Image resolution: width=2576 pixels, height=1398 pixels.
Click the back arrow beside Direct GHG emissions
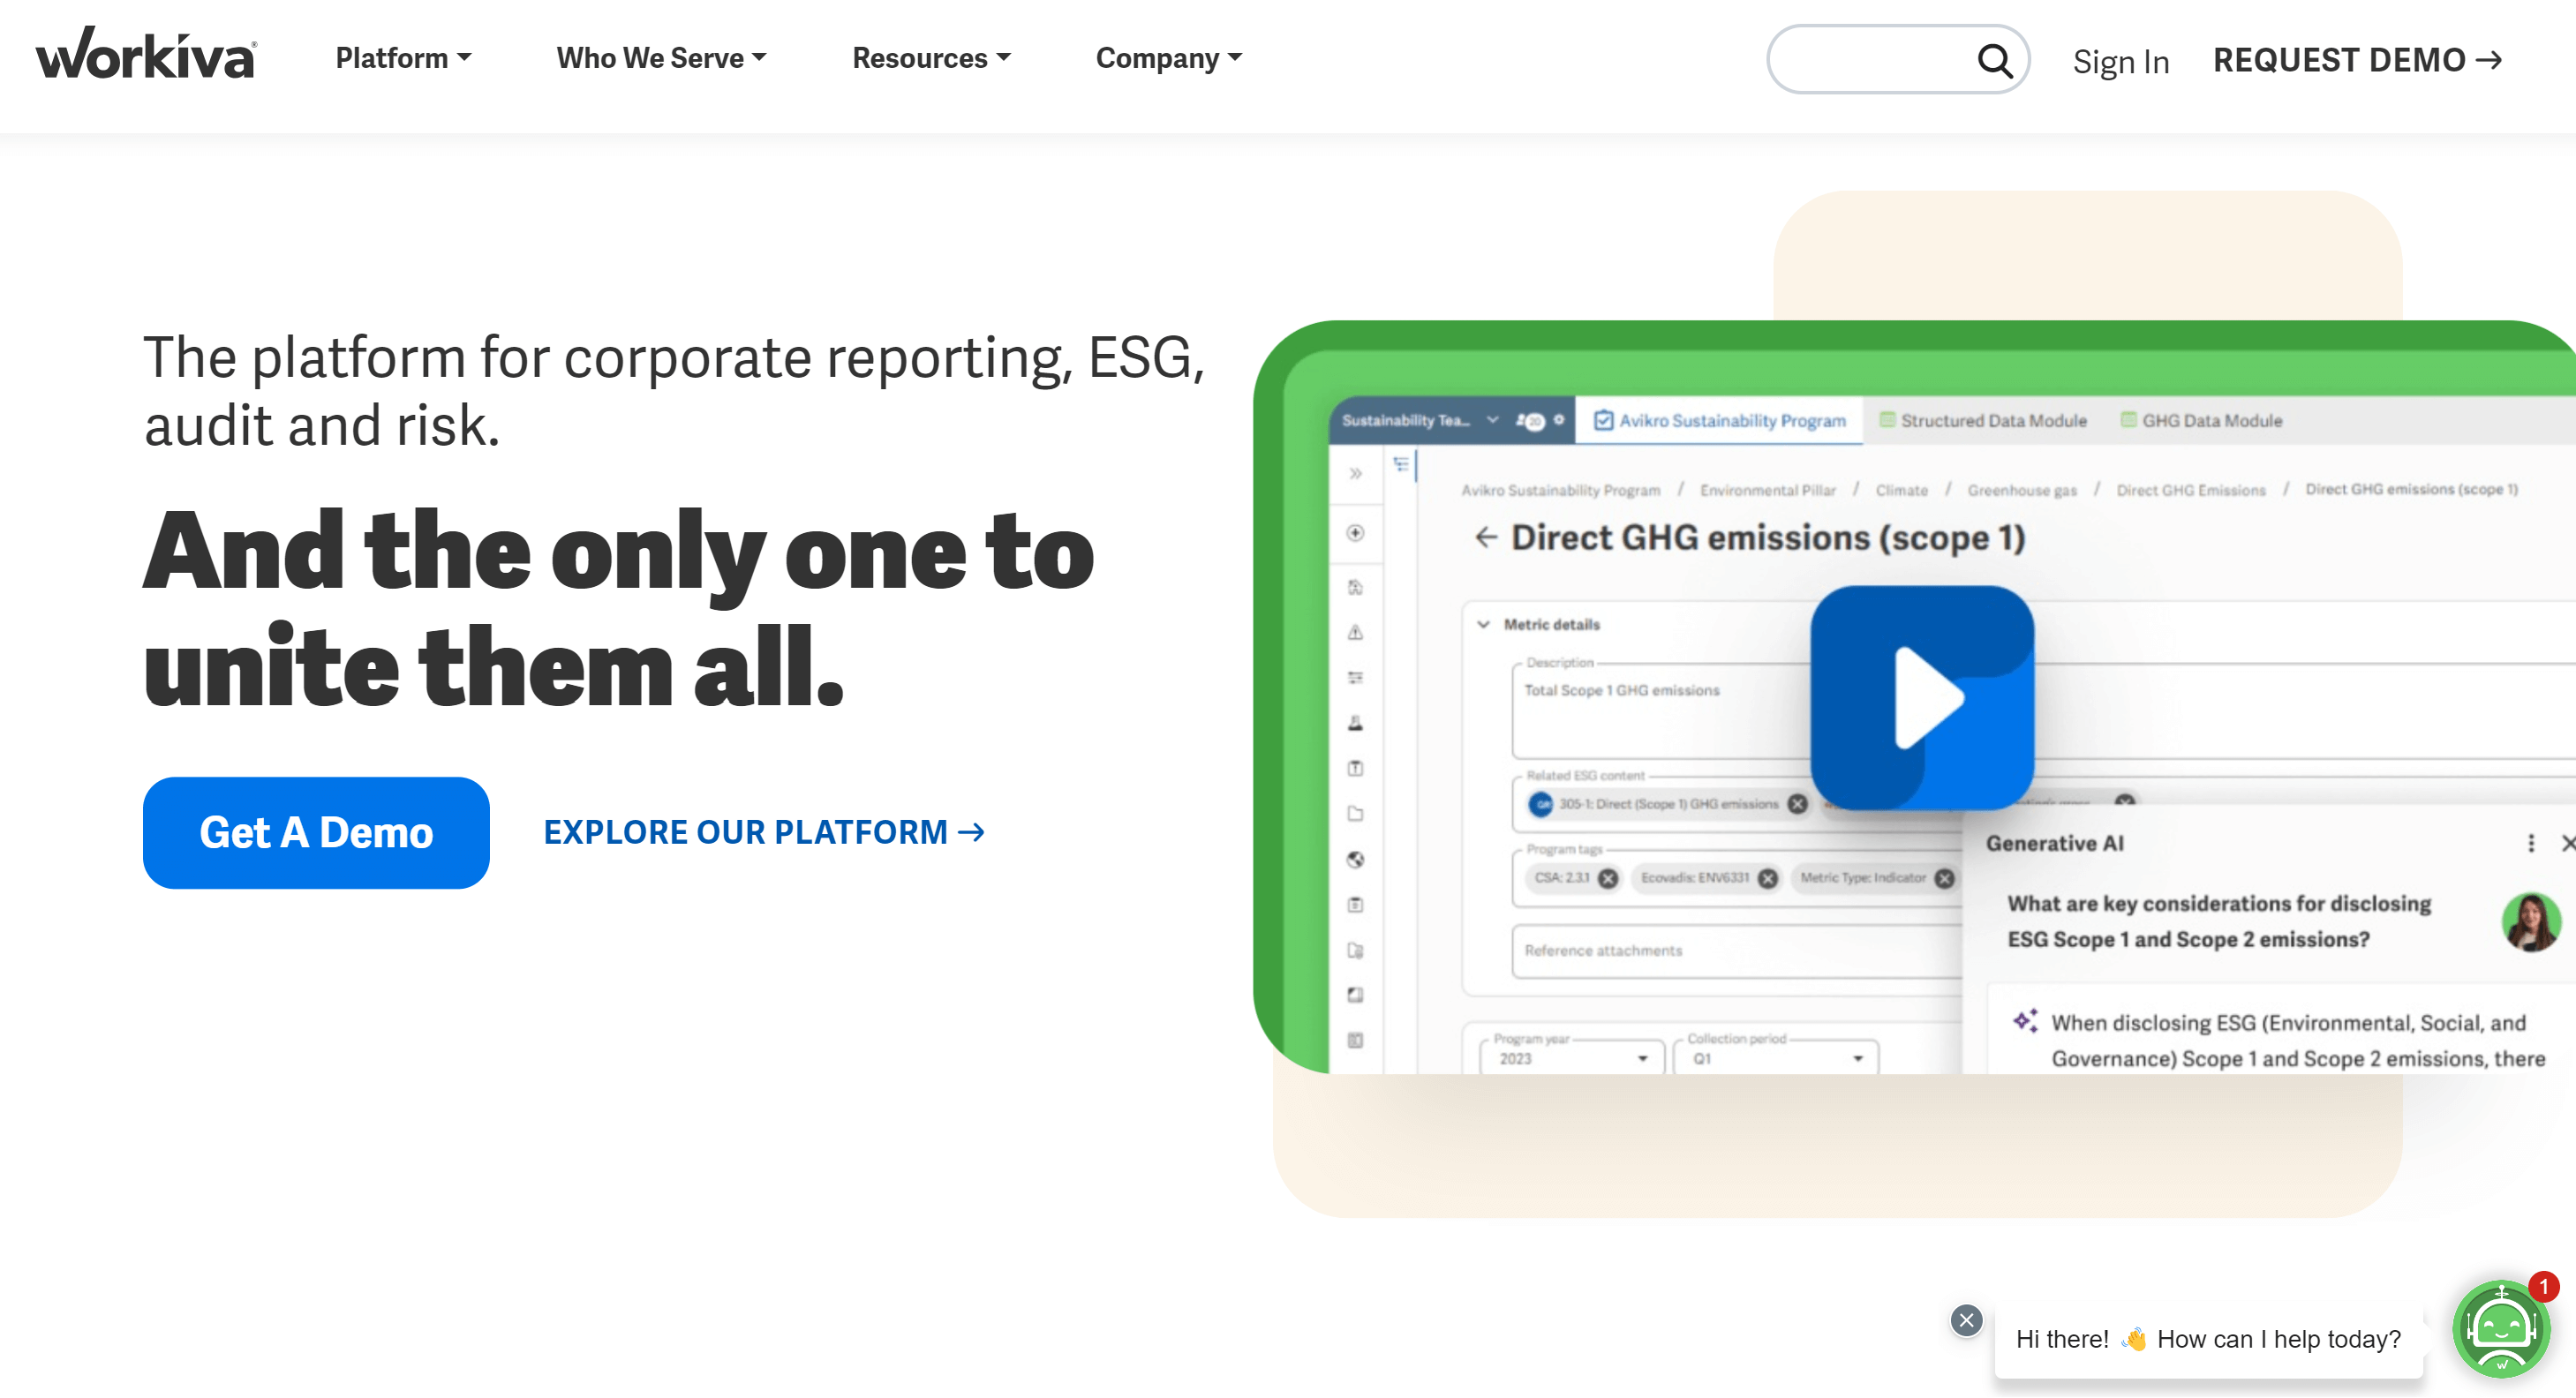(1486, 538)
